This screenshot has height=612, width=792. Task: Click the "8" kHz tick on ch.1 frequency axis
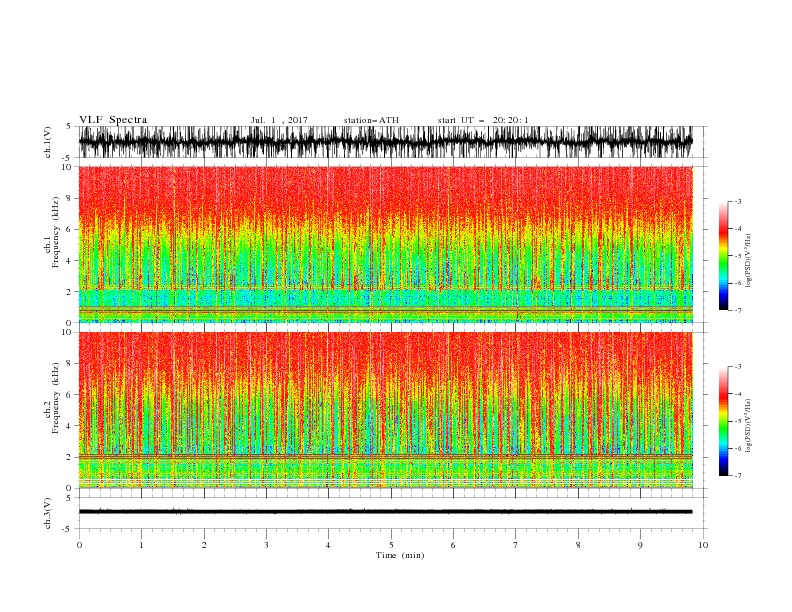[70, 198]
